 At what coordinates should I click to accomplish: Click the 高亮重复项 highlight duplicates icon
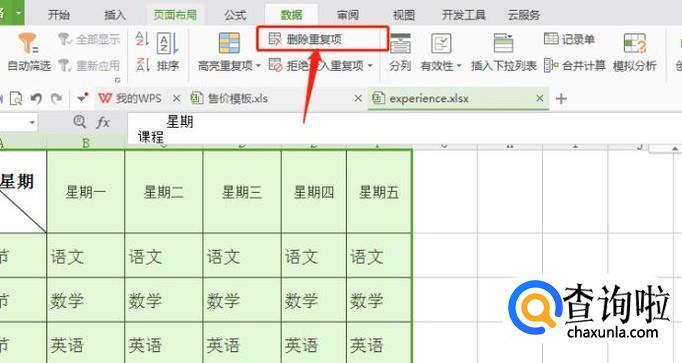[229, 43]
